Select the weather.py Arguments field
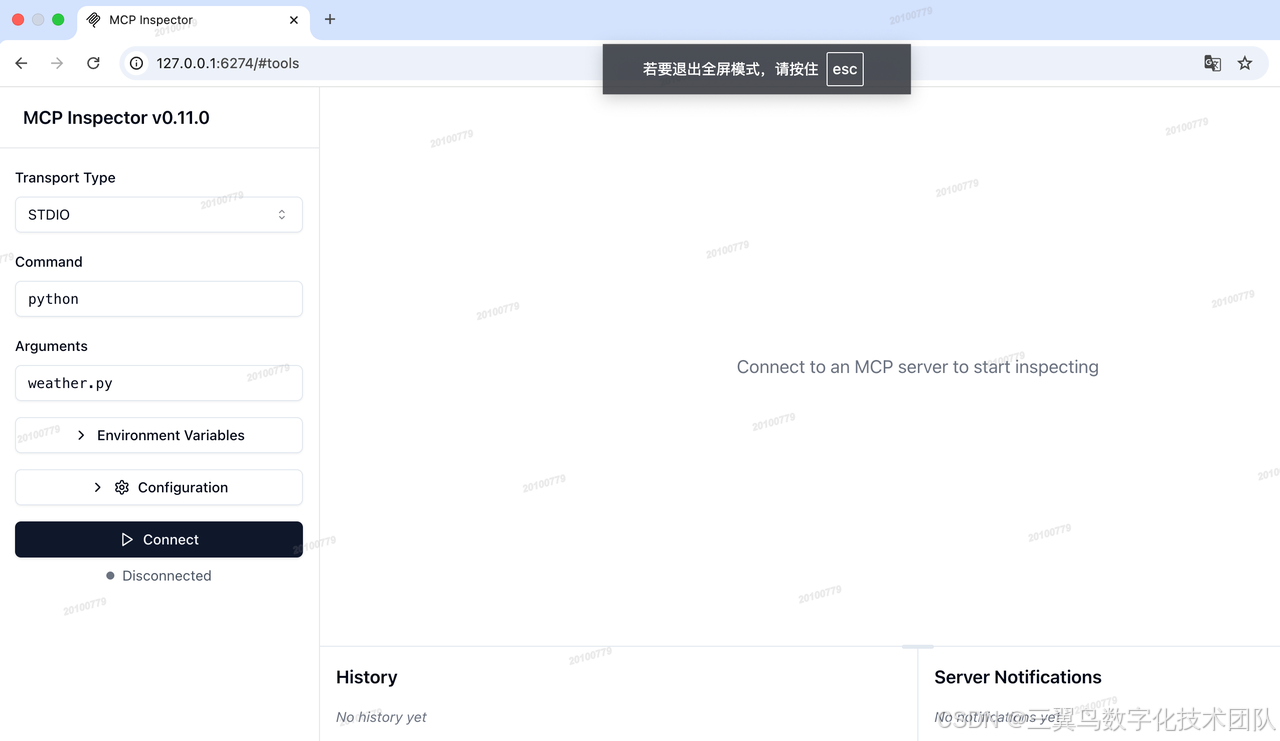This screenshot has width=1280, height=741. [x=158, y=383]
